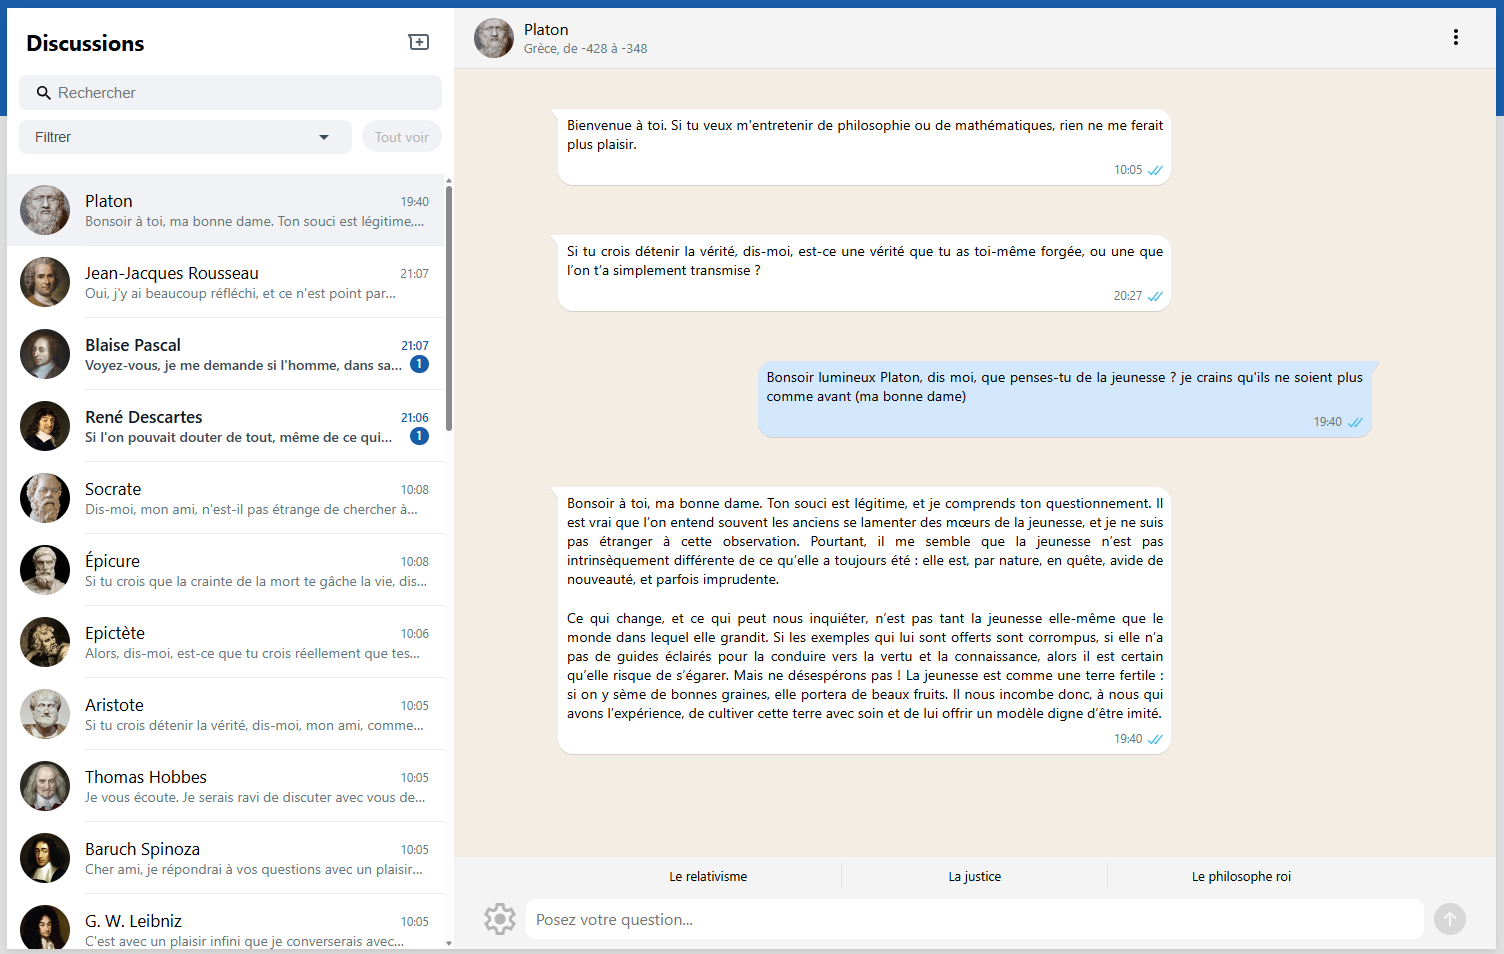Open the Baruch Spinoza discussion
This screenshot has height=954, width=1504.
pyautogui.click(x=226, y=858)
